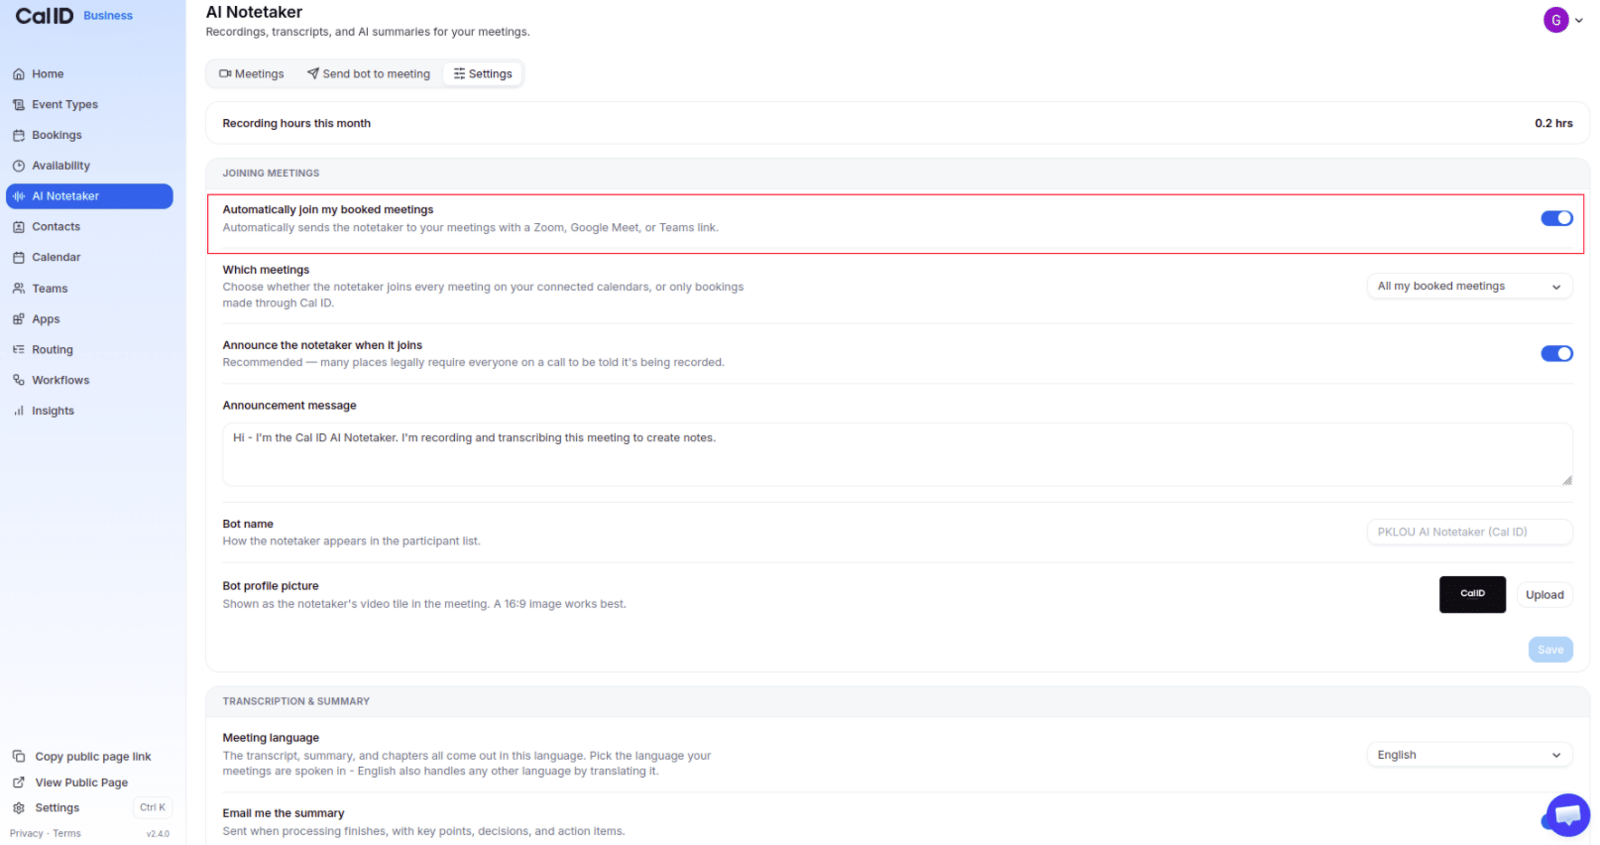Click the Email me the summary label
Screen dimensions: 1600x845
click(x=283, y=813)
